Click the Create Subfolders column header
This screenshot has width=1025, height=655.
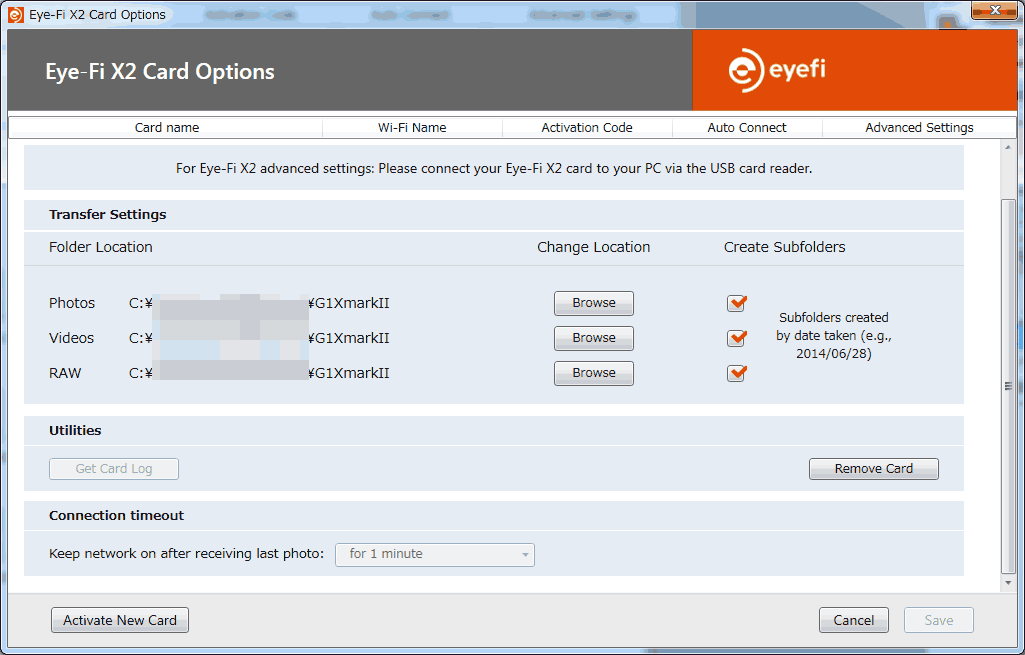[x=784, y=247]
